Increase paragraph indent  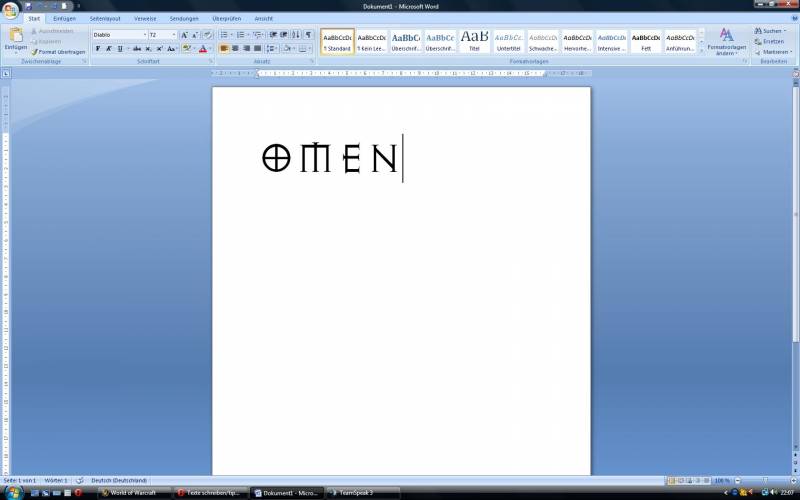[x=284, y=35]
